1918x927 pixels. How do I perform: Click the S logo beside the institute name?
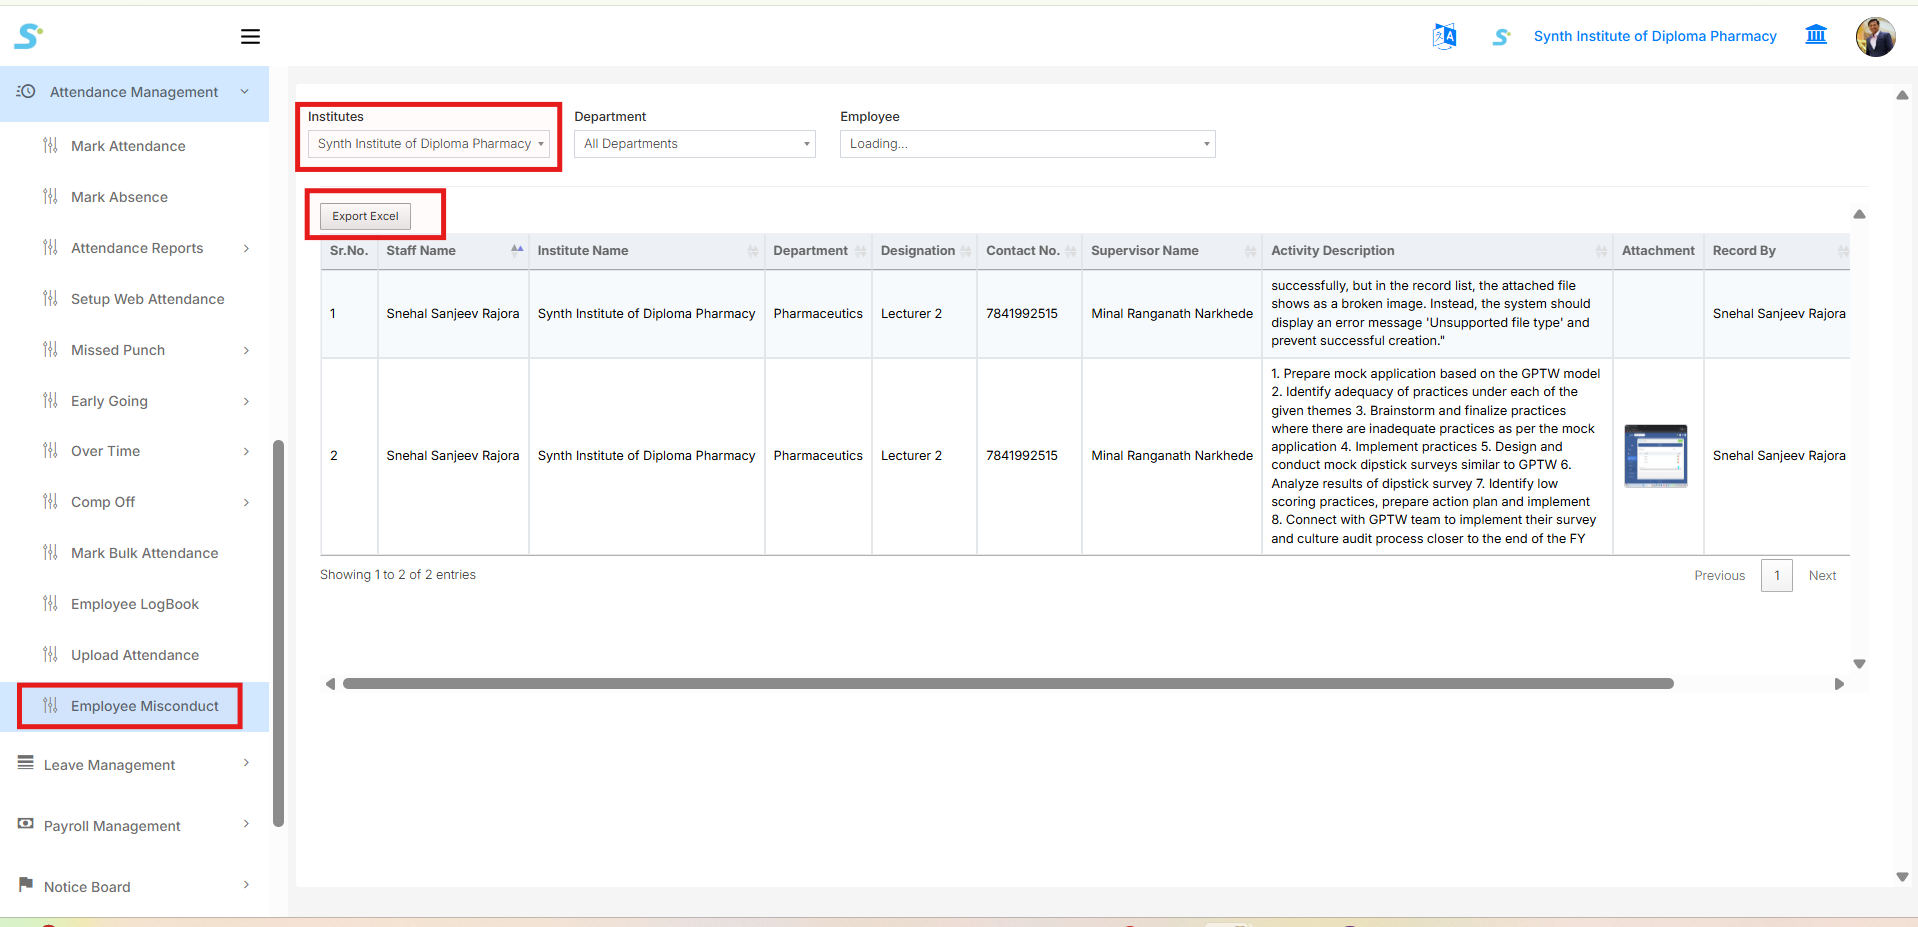point(1501,37)
